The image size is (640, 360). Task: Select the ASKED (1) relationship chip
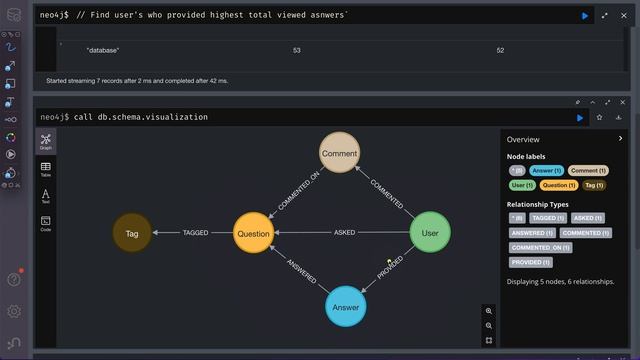click(x=588, y=218)
